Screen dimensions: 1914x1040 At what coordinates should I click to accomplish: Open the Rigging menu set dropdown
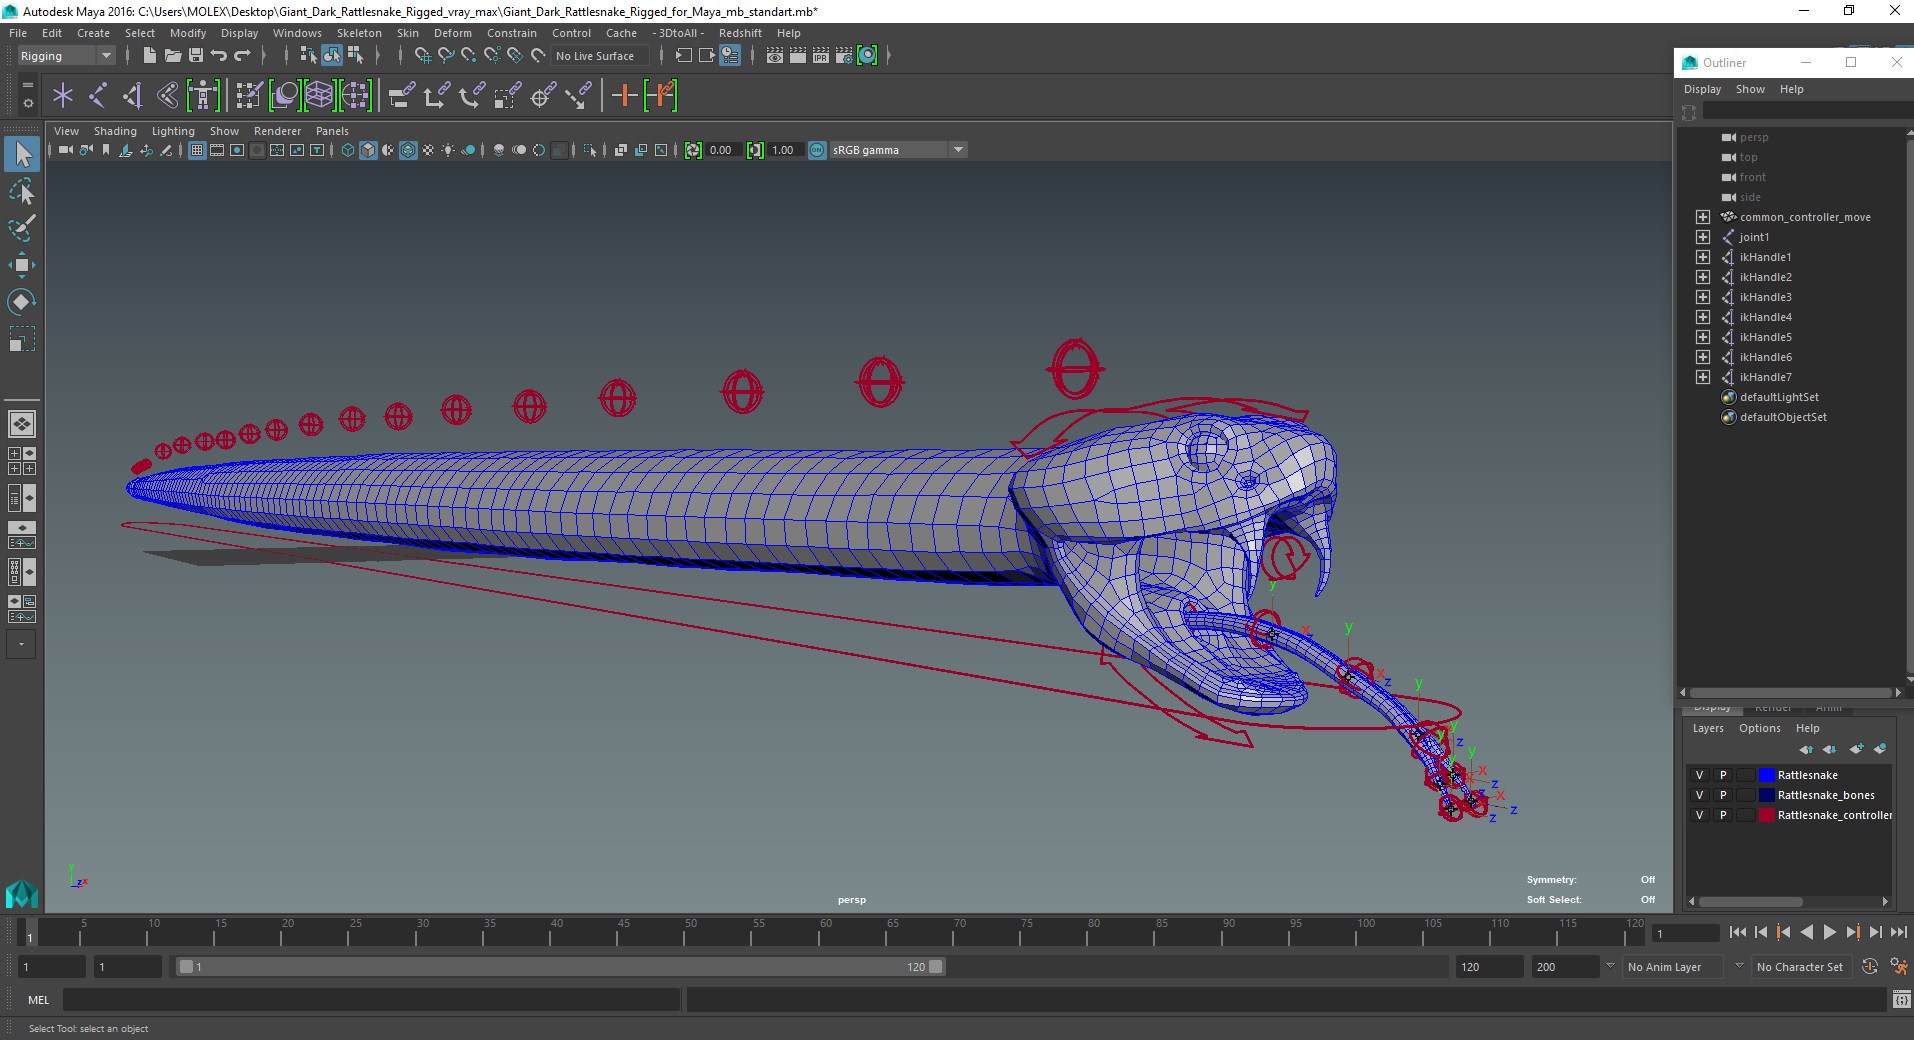[x=66, y=56]
